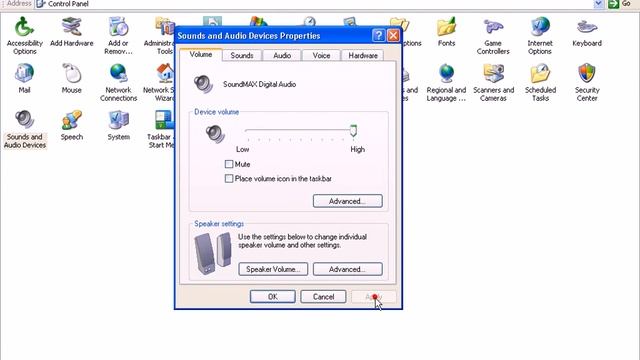Expand the Address bar dropdown arrow
Screen dimensions: 640x360
pyautogui.click(x=598, y=4)
